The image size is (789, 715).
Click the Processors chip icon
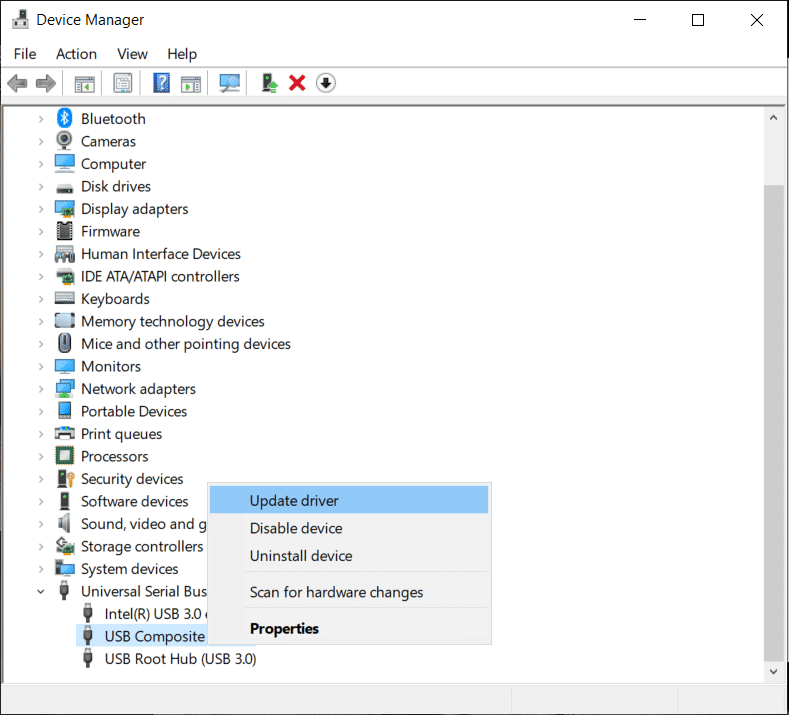point(64,456)
